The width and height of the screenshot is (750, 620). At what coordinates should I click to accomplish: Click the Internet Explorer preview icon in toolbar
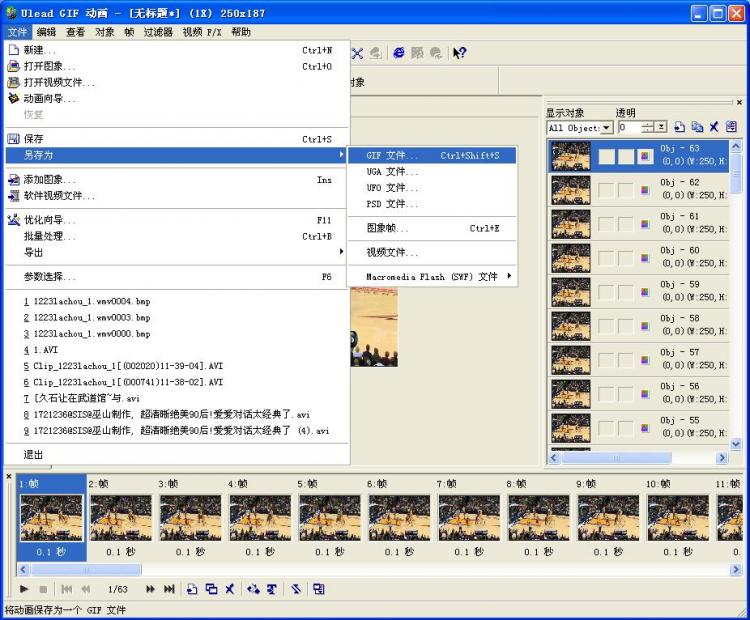click(x=398, y=53)
